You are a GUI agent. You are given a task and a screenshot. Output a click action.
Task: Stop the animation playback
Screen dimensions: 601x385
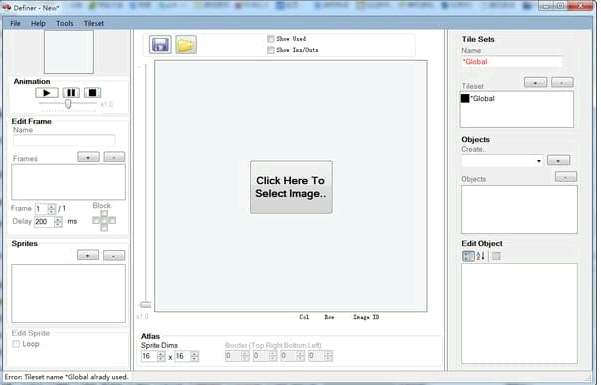[92, 93]
